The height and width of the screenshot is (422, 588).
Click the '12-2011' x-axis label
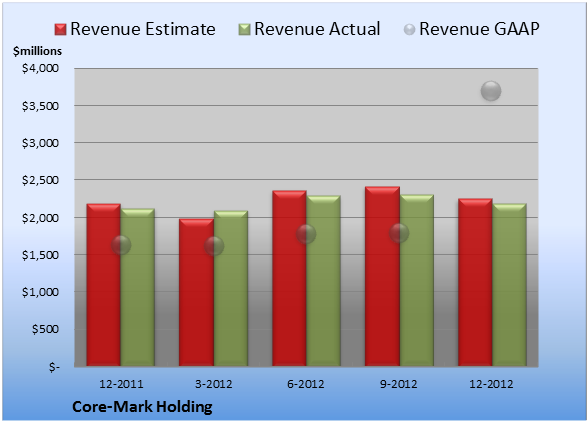tap(121, 384)
